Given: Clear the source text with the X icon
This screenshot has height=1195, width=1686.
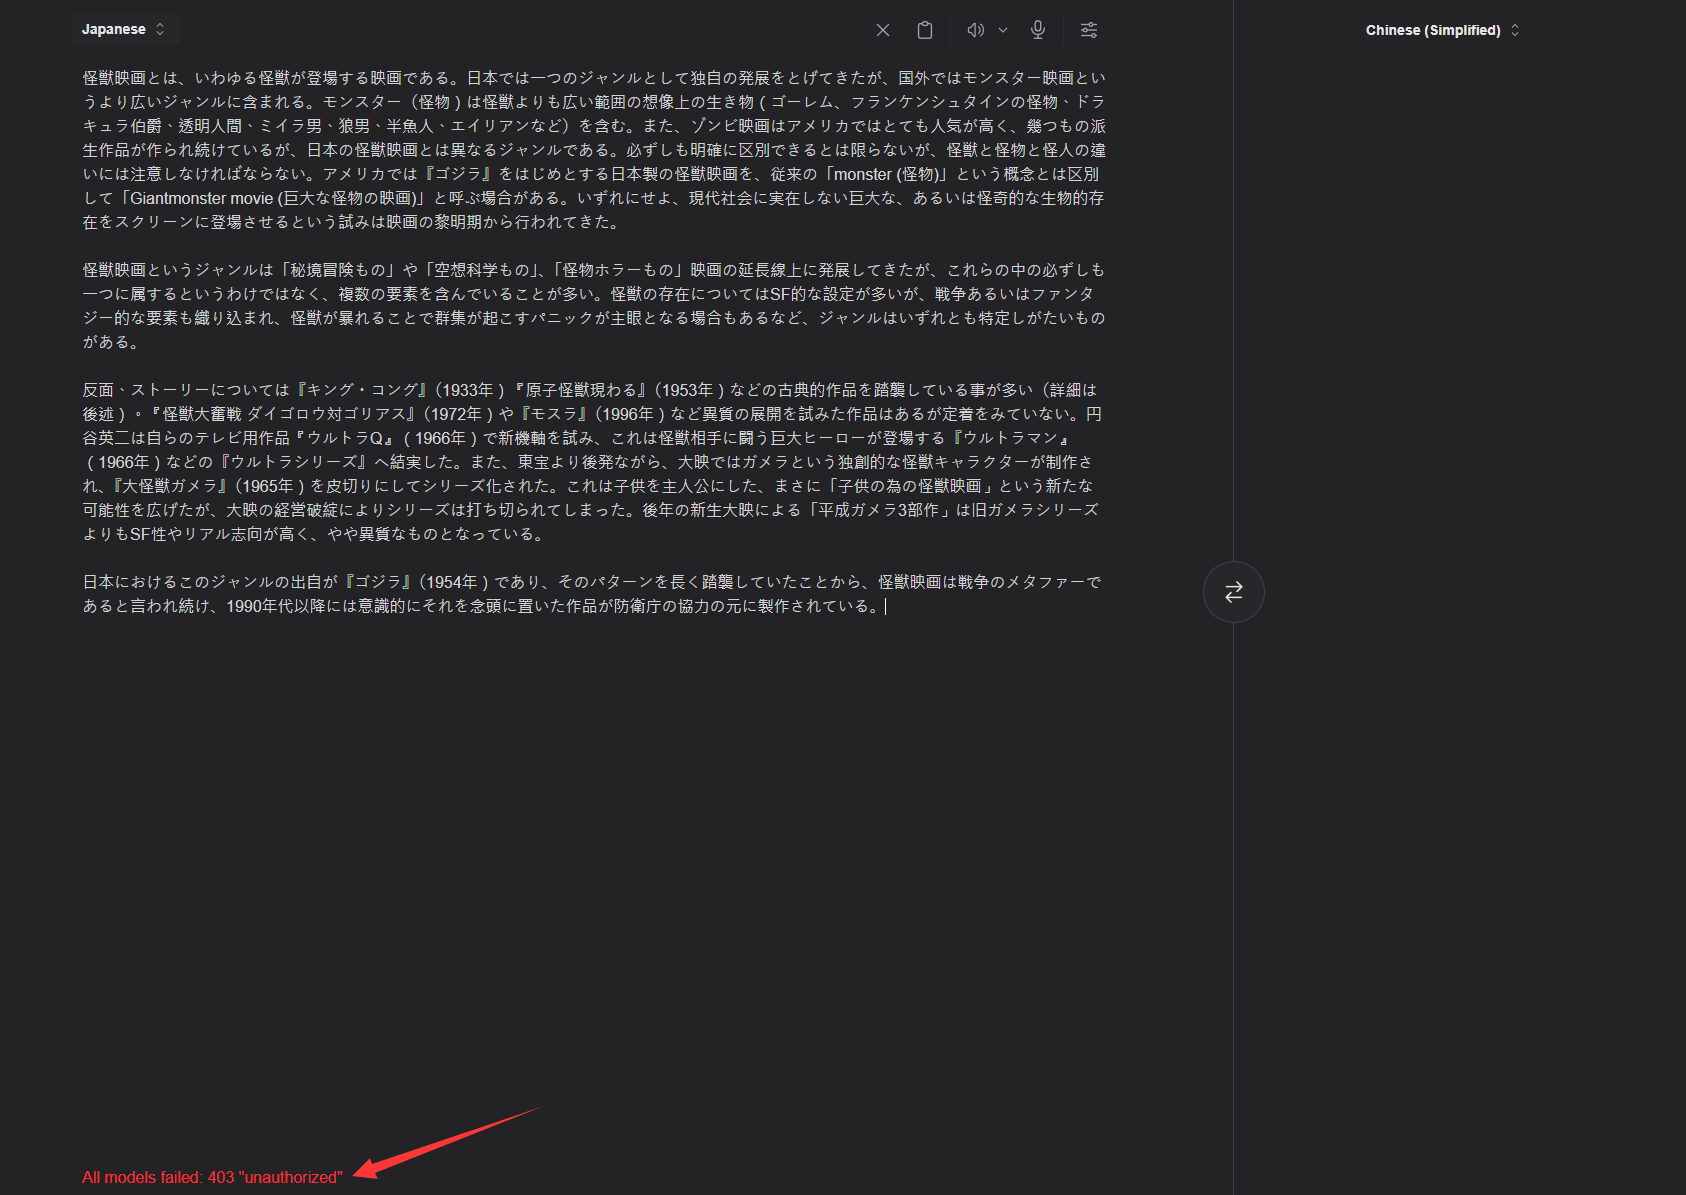Looking at the screenshot, I should (882, 30).
